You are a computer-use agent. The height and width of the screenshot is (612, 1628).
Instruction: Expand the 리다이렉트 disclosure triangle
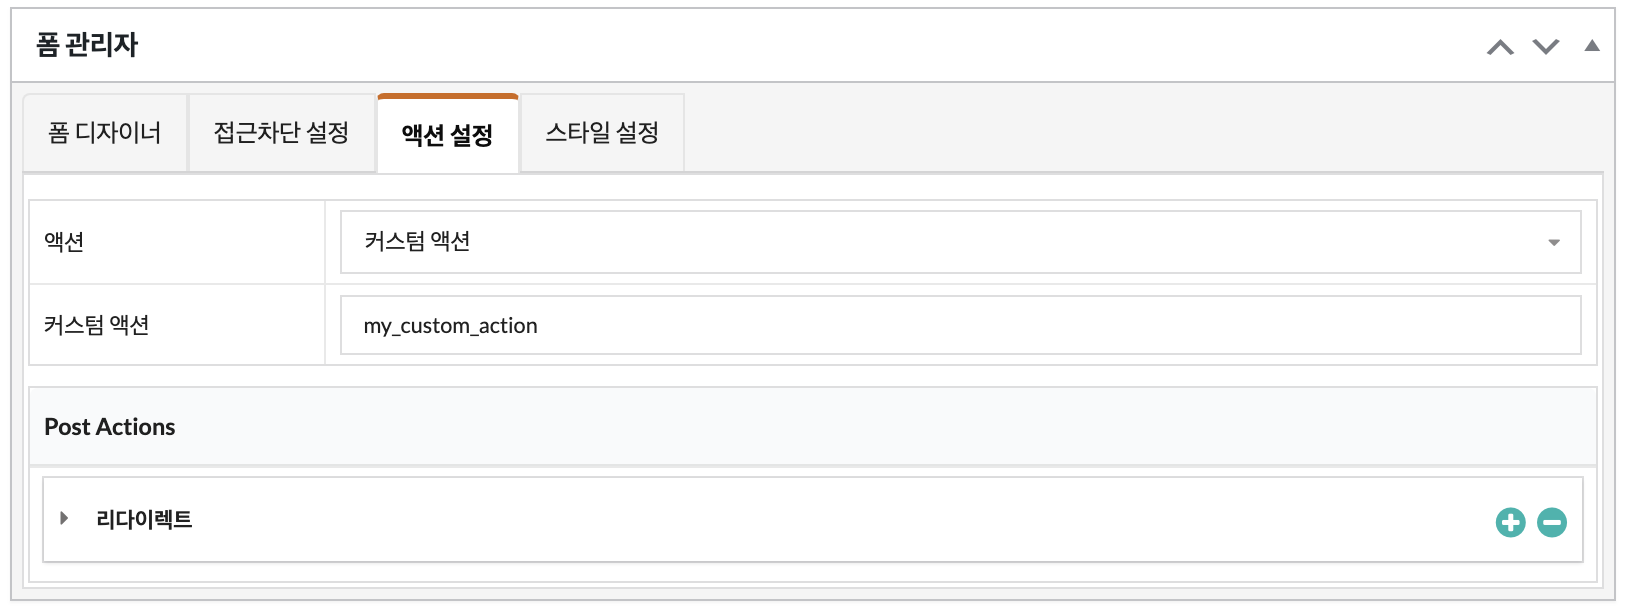point(64,518)
